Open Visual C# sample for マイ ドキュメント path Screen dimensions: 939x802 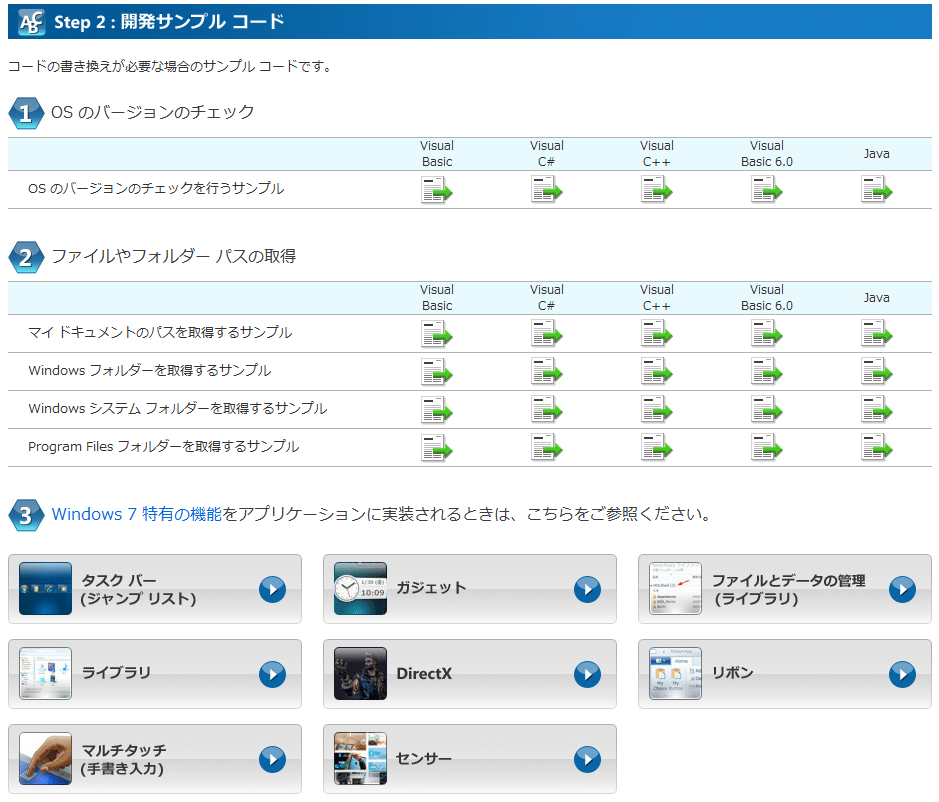pyautogui.click(x=546, y=333)
